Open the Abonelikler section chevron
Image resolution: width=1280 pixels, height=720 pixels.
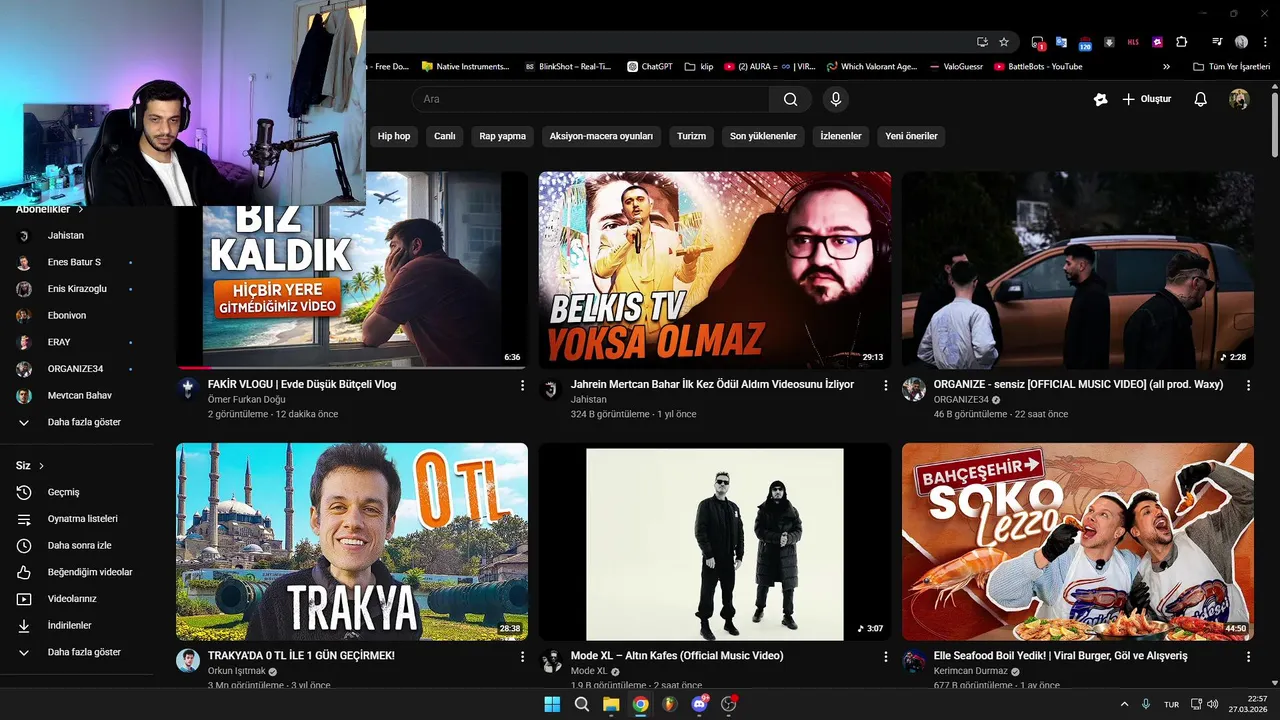[x=81, y=210]
